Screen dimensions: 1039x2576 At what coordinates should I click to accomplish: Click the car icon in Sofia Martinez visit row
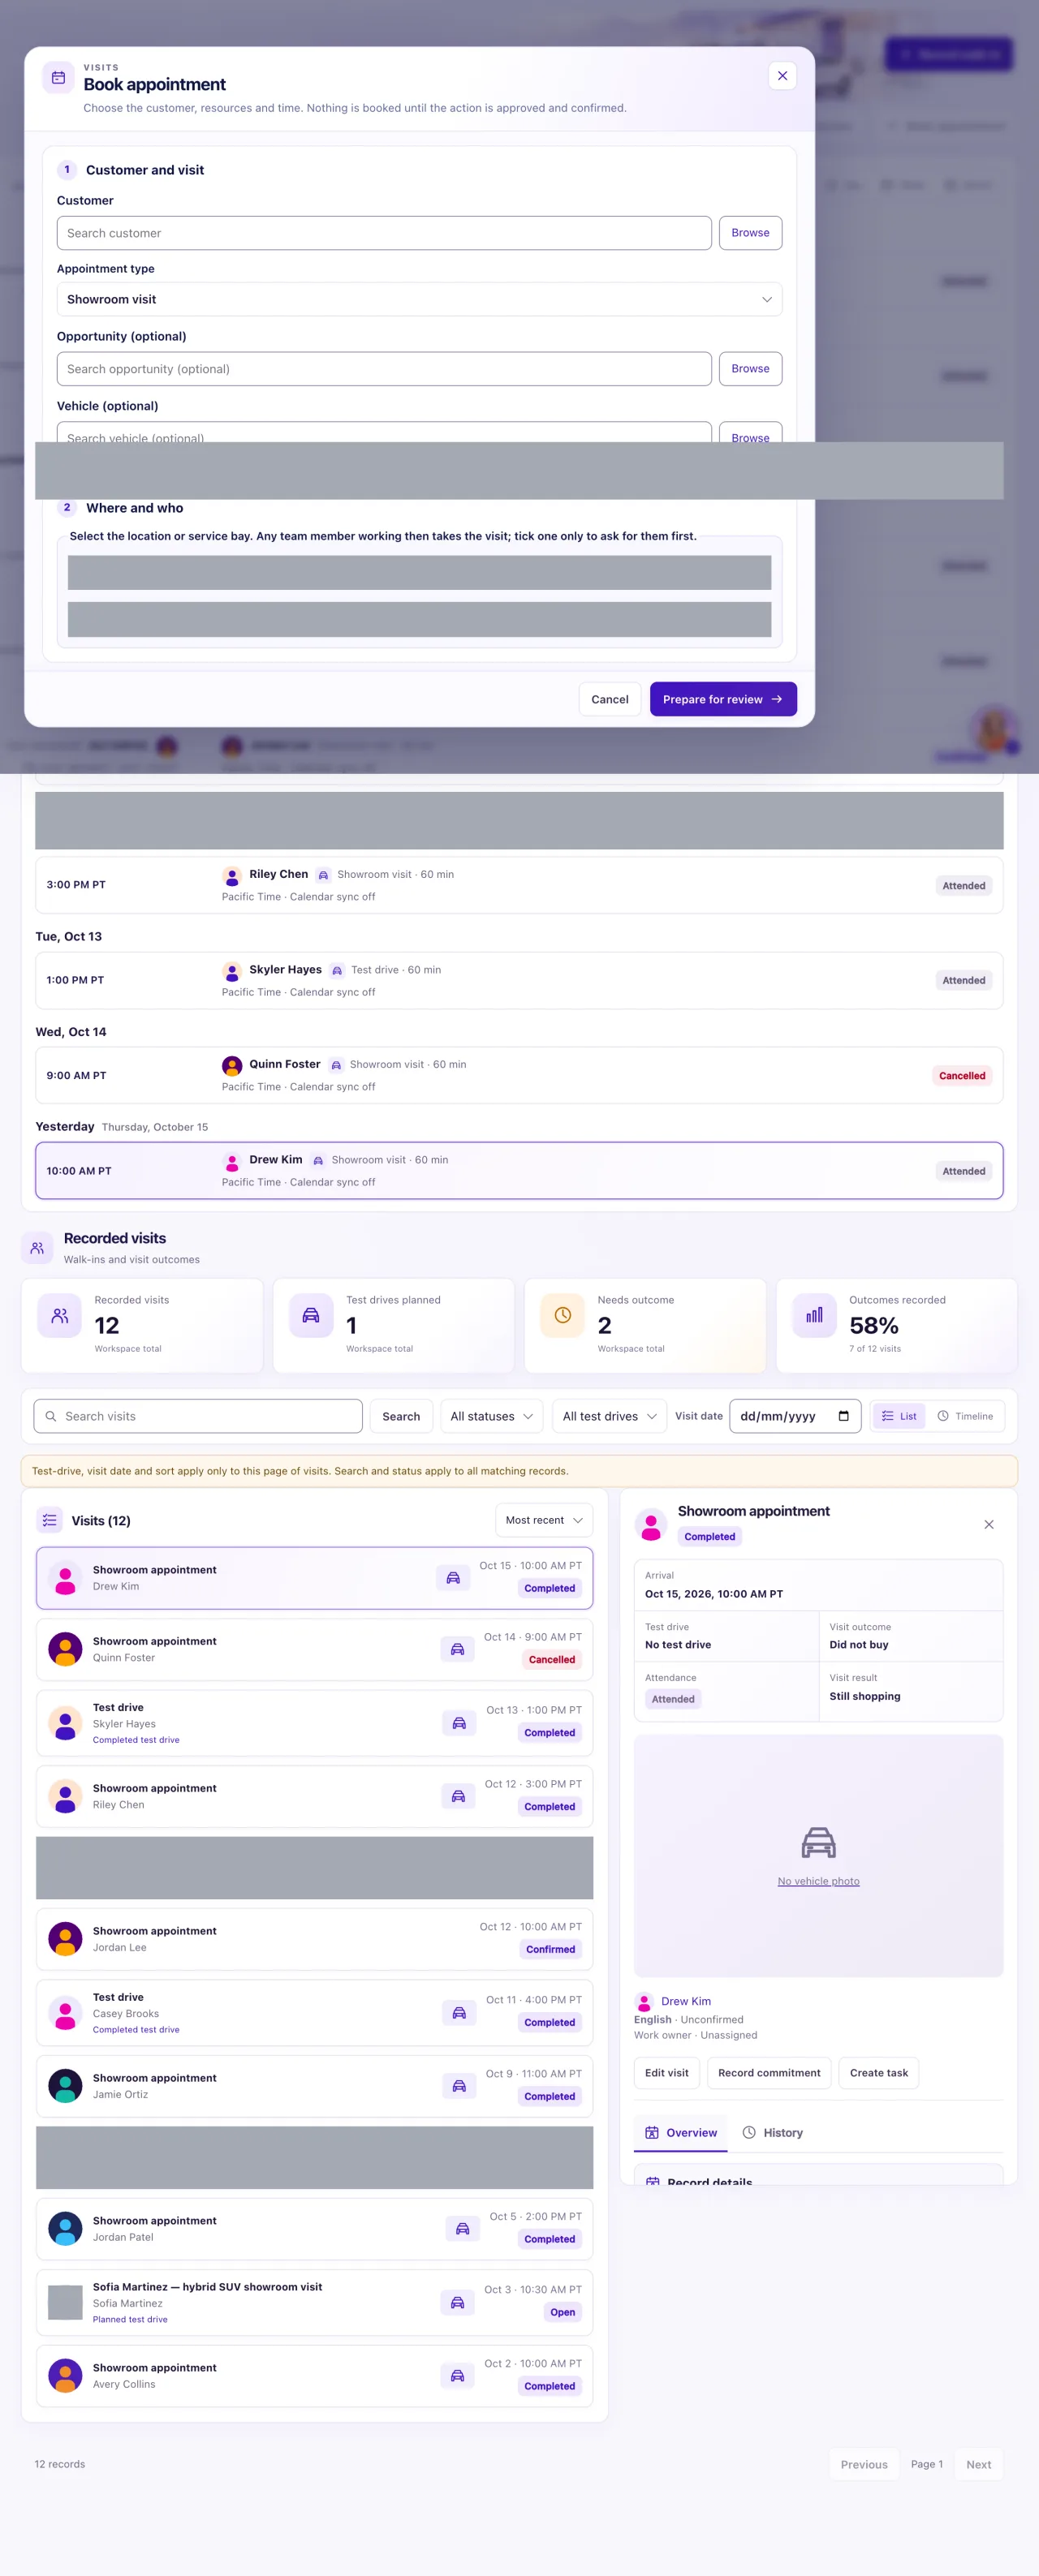457,2303
